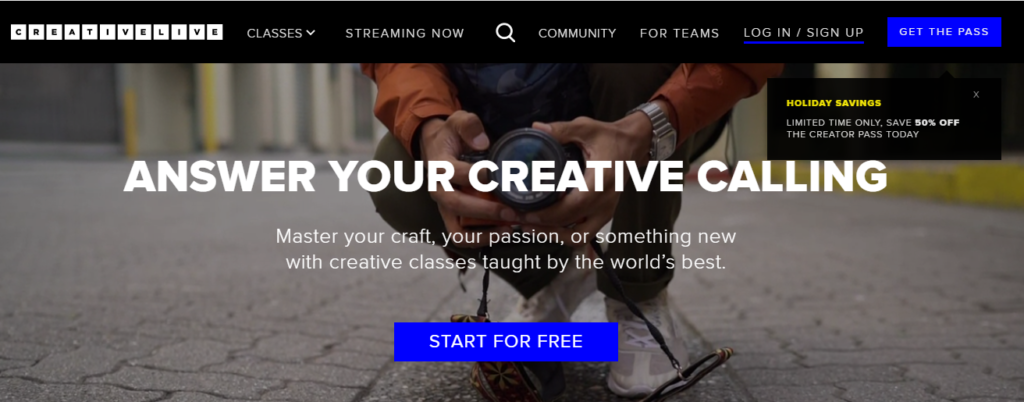The width and height of the screenshot is (1024, 402).
Task: Click the Get The Pass button
Action: [944, 32]
